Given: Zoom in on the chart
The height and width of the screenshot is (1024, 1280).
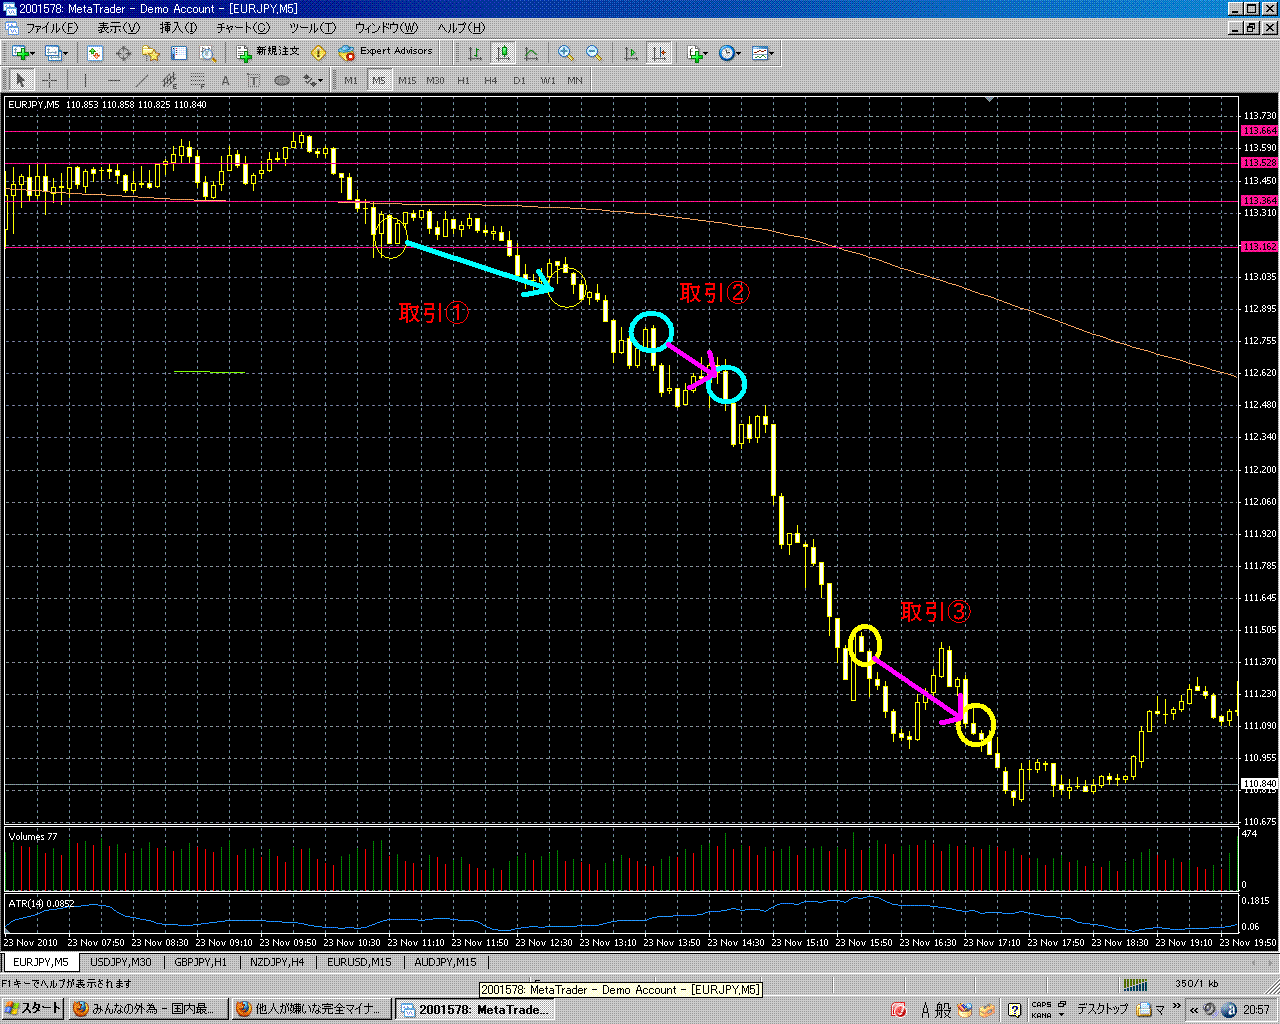Looking at the screenshot, I should pyautogui.click(x=566, y=53).
